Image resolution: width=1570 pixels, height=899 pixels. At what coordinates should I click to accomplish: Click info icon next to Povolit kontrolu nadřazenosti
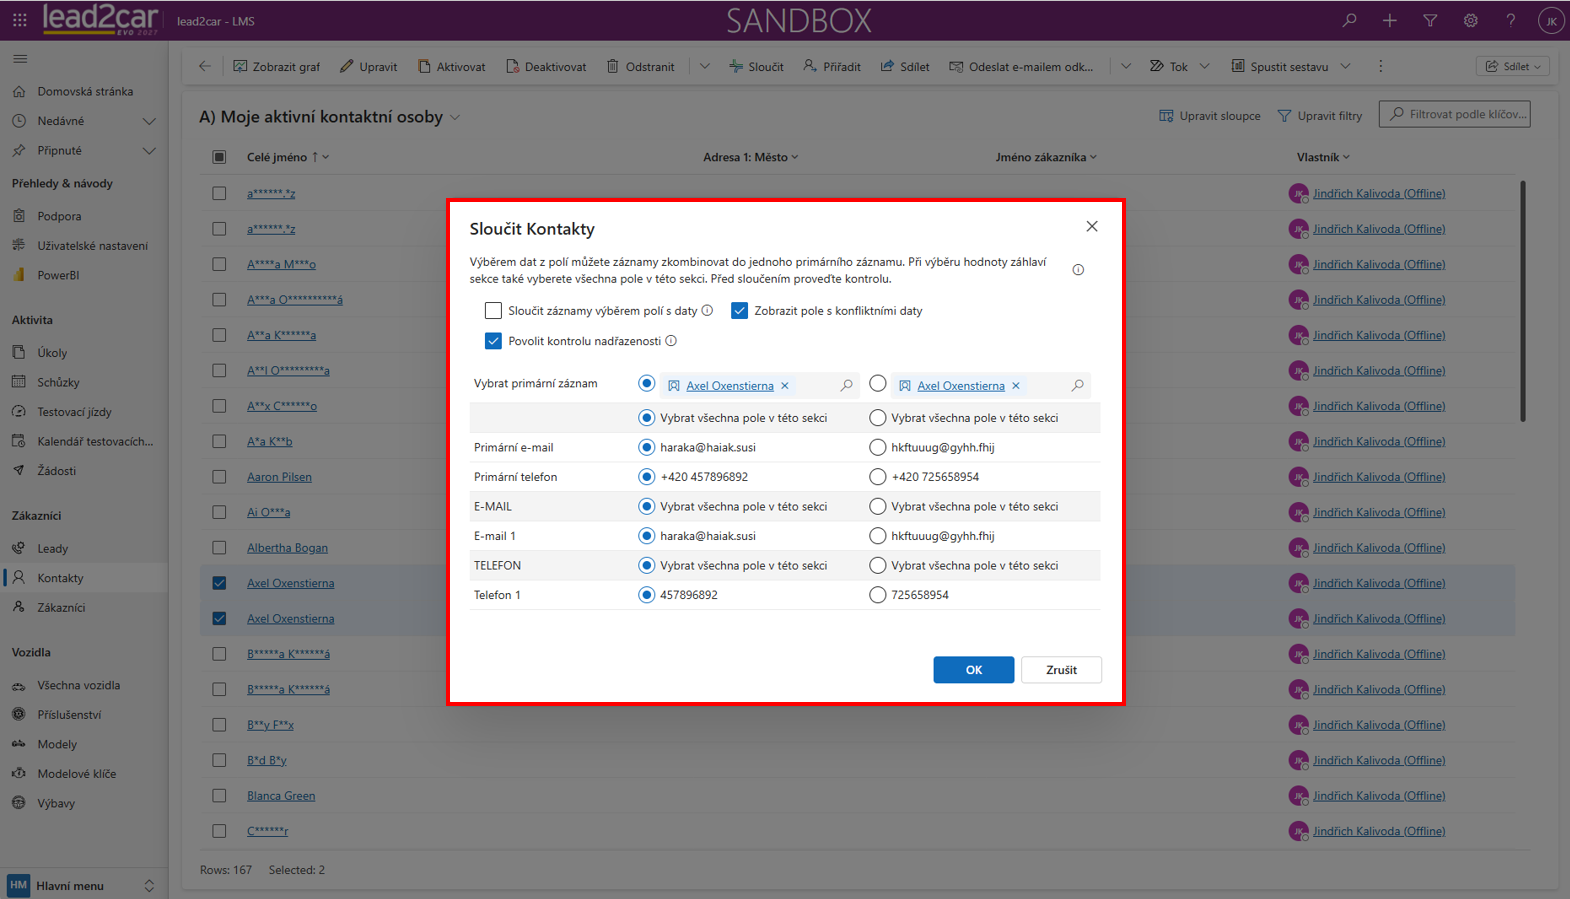[x=671, y=341]
